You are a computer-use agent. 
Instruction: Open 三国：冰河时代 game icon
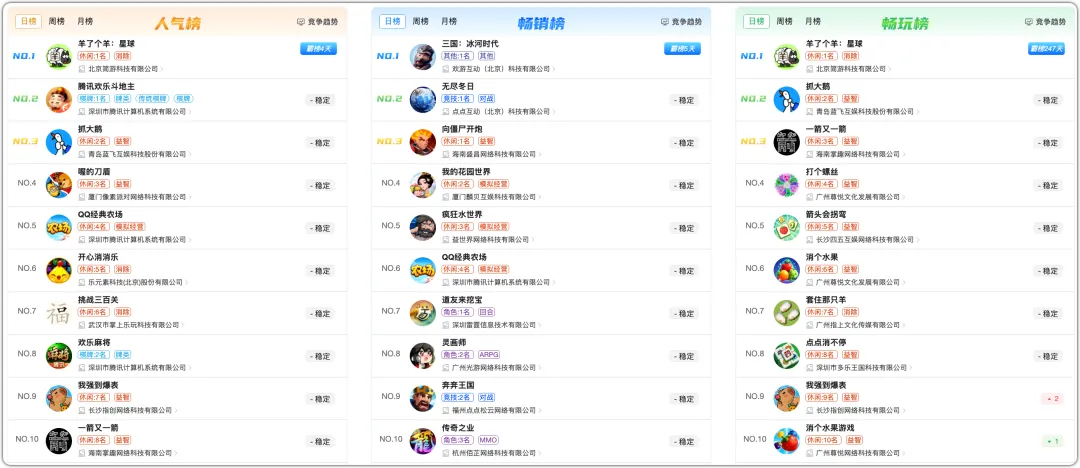pyautogui.click(x=422, y=57)
